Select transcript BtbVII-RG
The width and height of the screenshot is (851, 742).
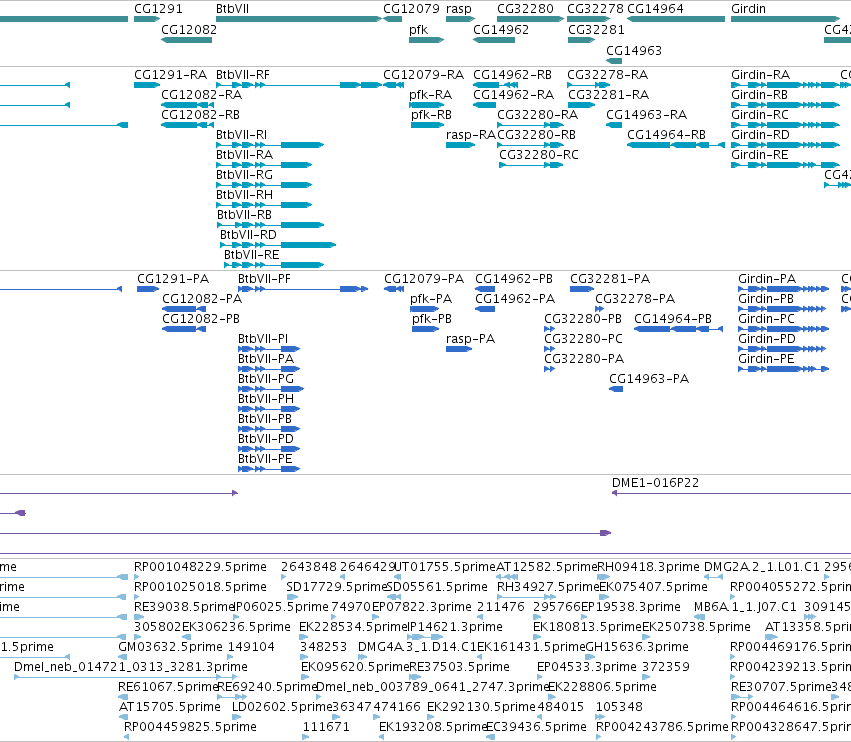coord(244,175)
